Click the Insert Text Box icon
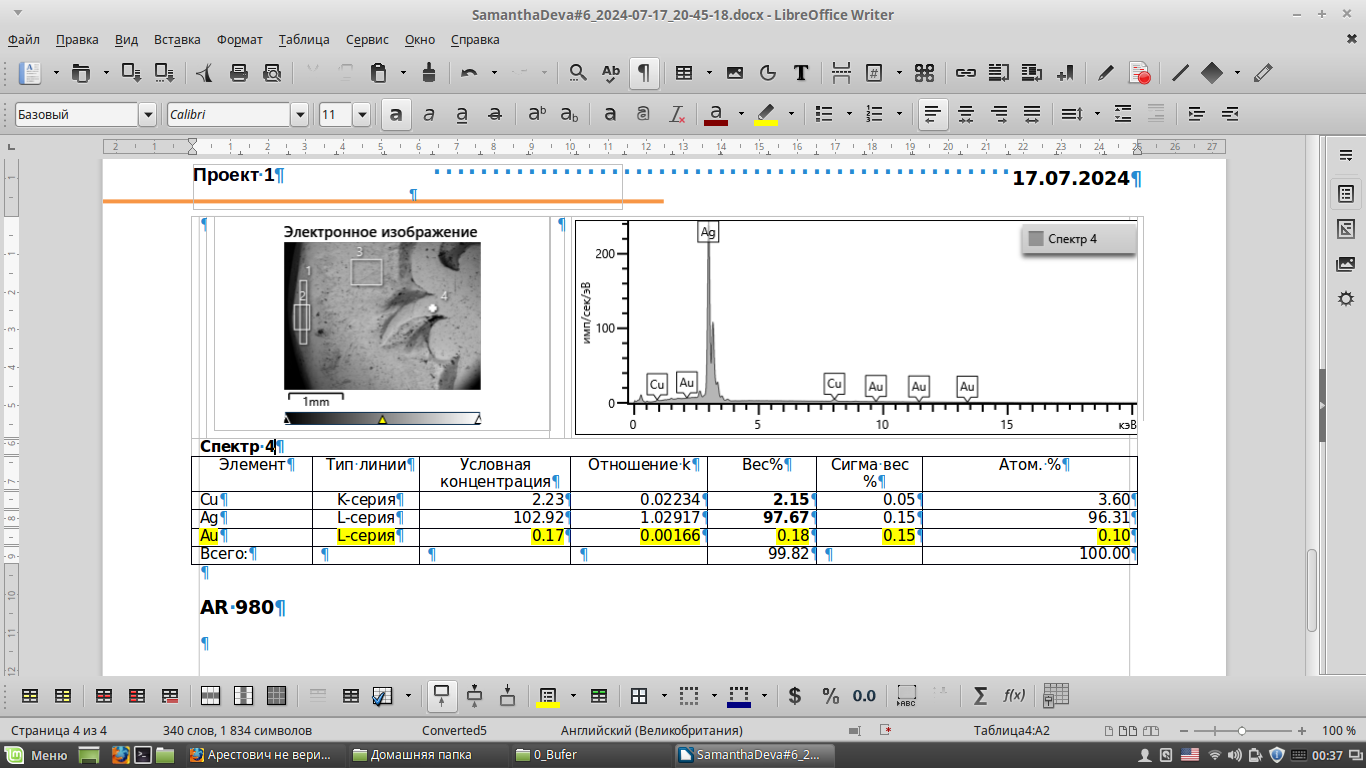 801,73
